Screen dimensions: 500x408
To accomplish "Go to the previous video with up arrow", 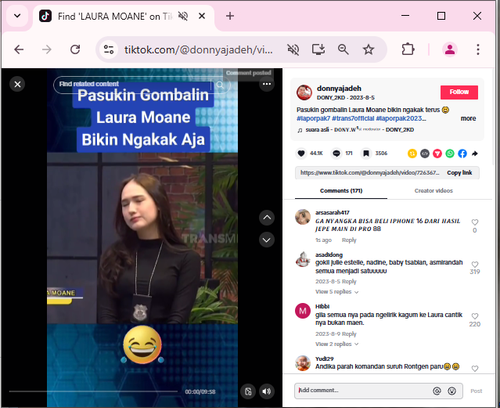I will click(x=267, y=218).
